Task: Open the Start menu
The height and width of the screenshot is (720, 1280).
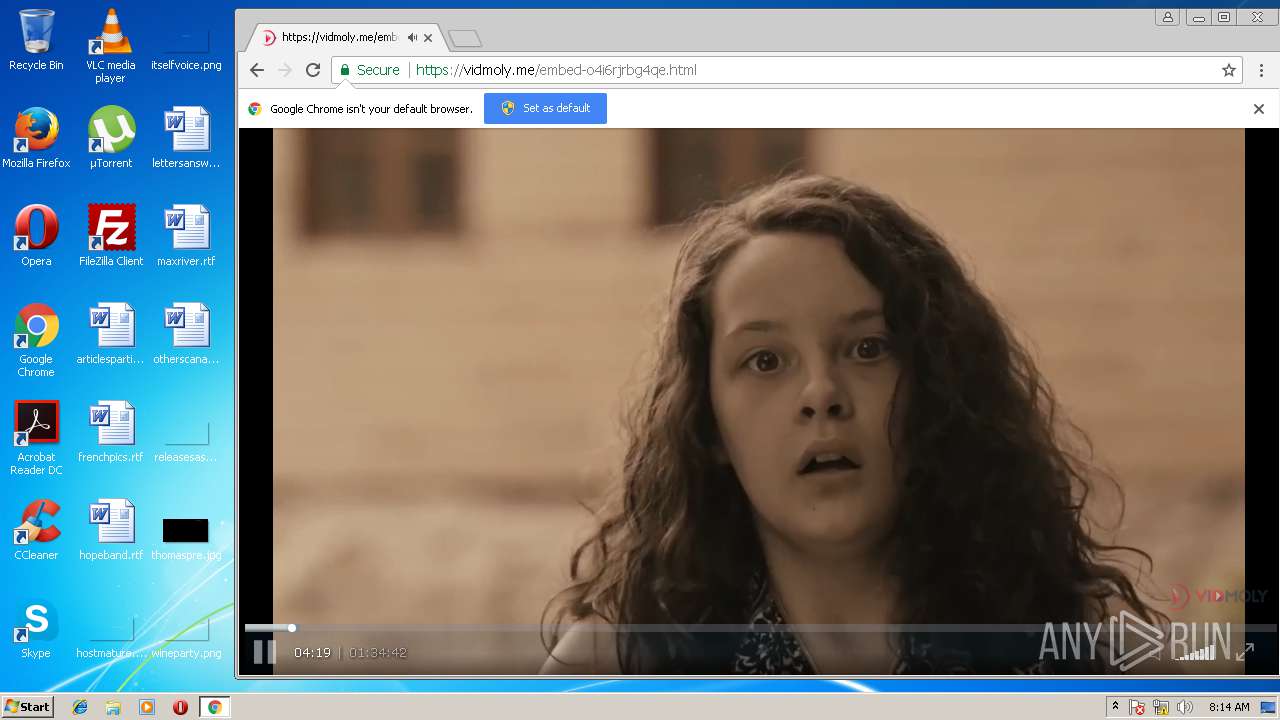Action: [27, 707]
